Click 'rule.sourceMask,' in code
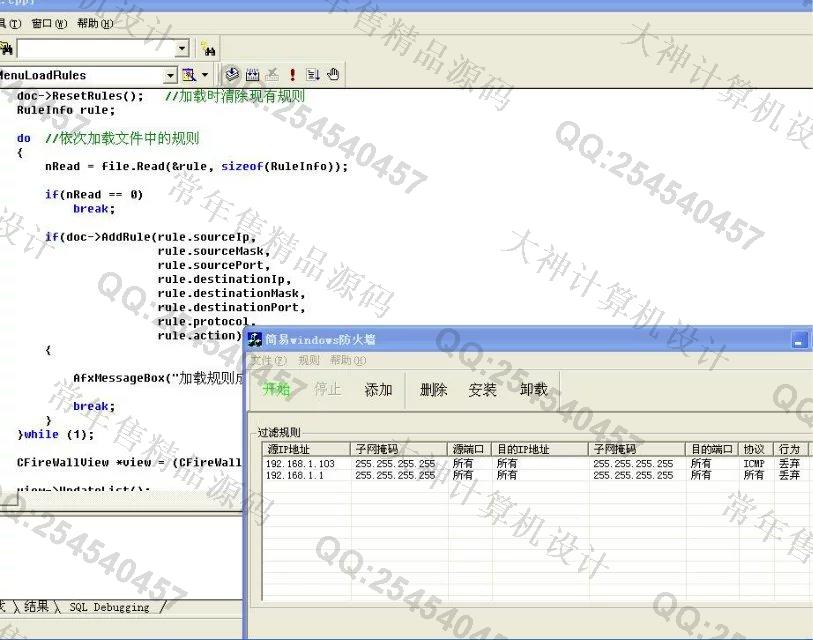 [x=214, y=251]
